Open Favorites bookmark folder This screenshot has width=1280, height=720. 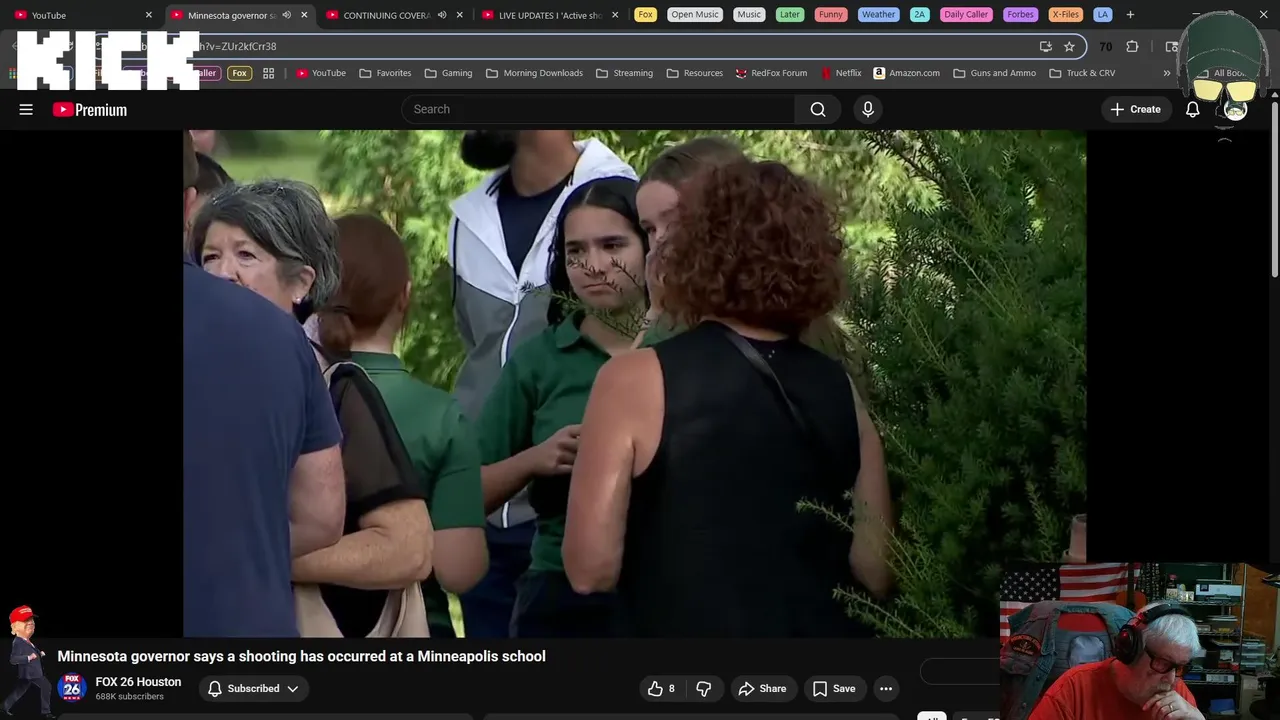[x=385, y=73]
